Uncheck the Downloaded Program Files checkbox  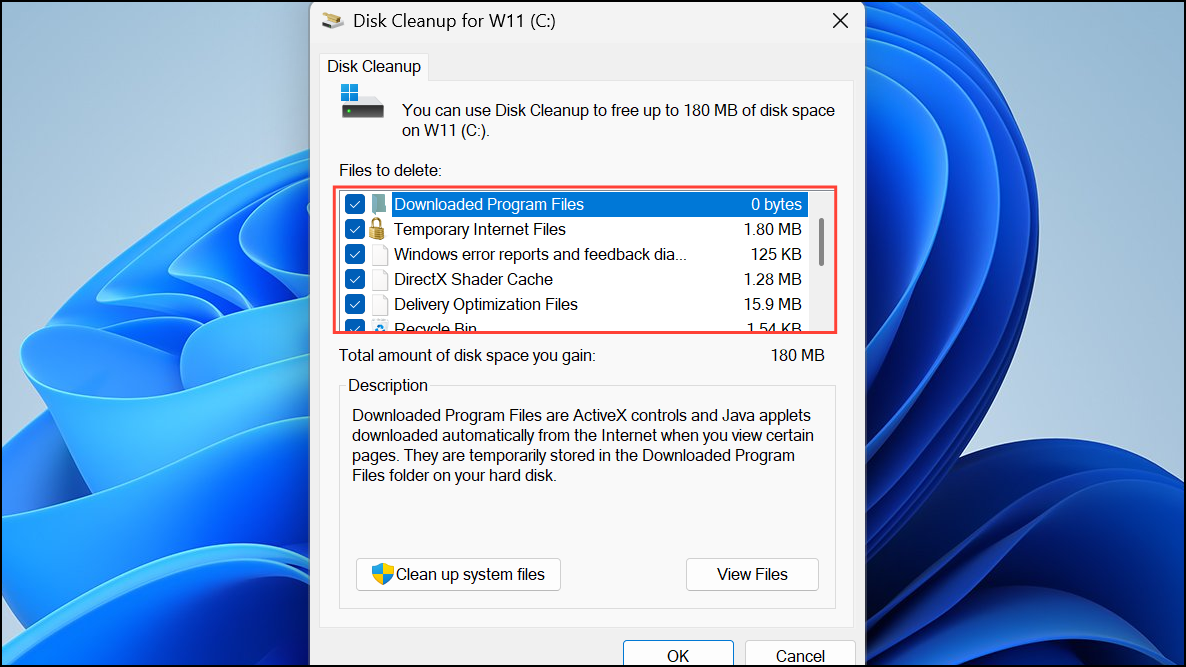pyautogui.click(x=354, y=203)
